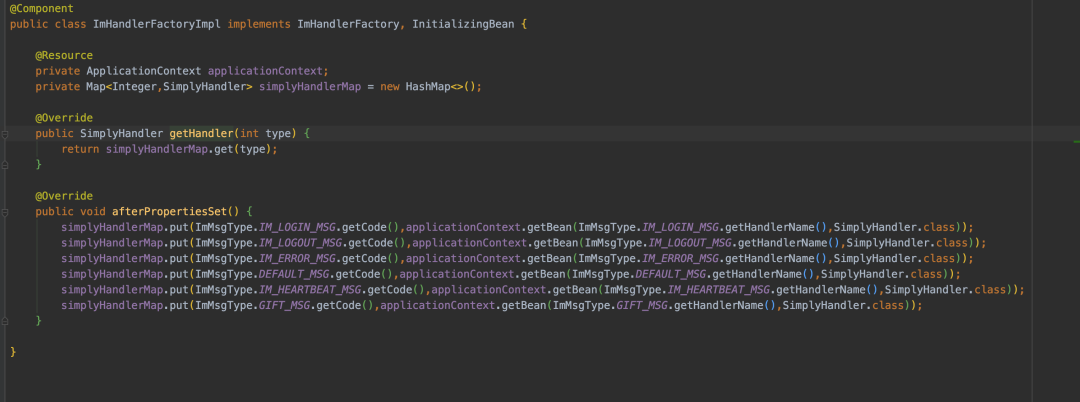Collapse the afterPropertiesSet method fold marker

5,212
